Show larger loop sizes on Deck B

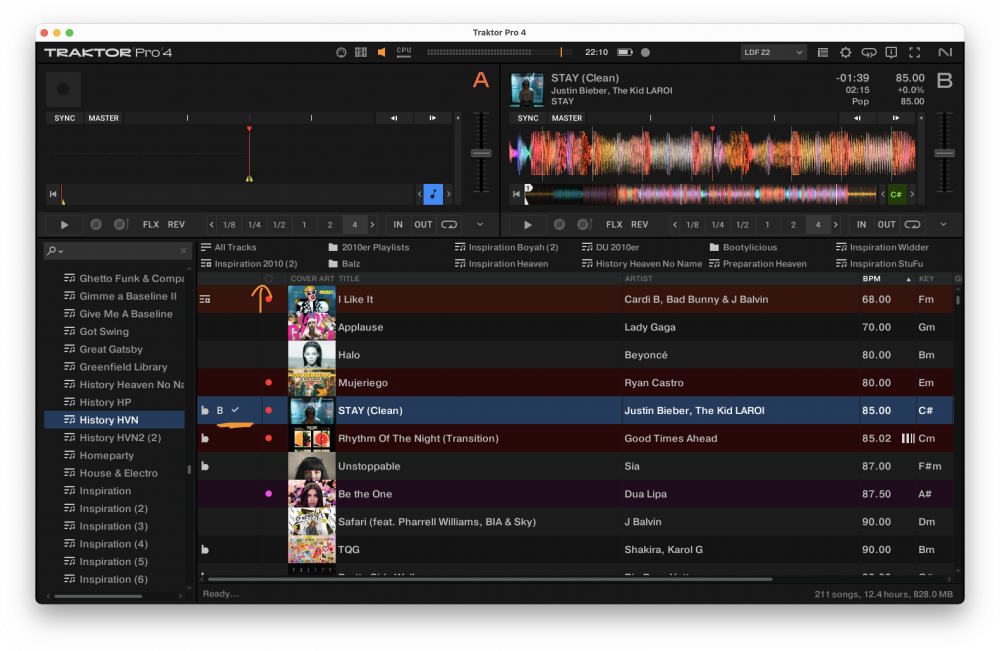[835, 224]
